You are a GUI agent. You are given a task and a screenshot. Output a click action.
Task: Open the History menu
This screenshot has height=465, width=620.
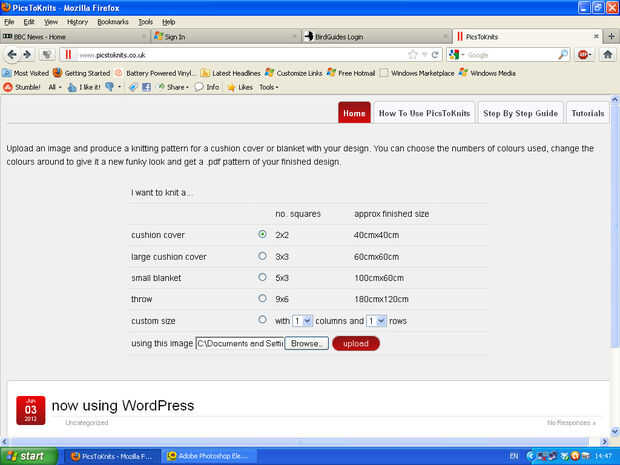(x=77, y=22)
